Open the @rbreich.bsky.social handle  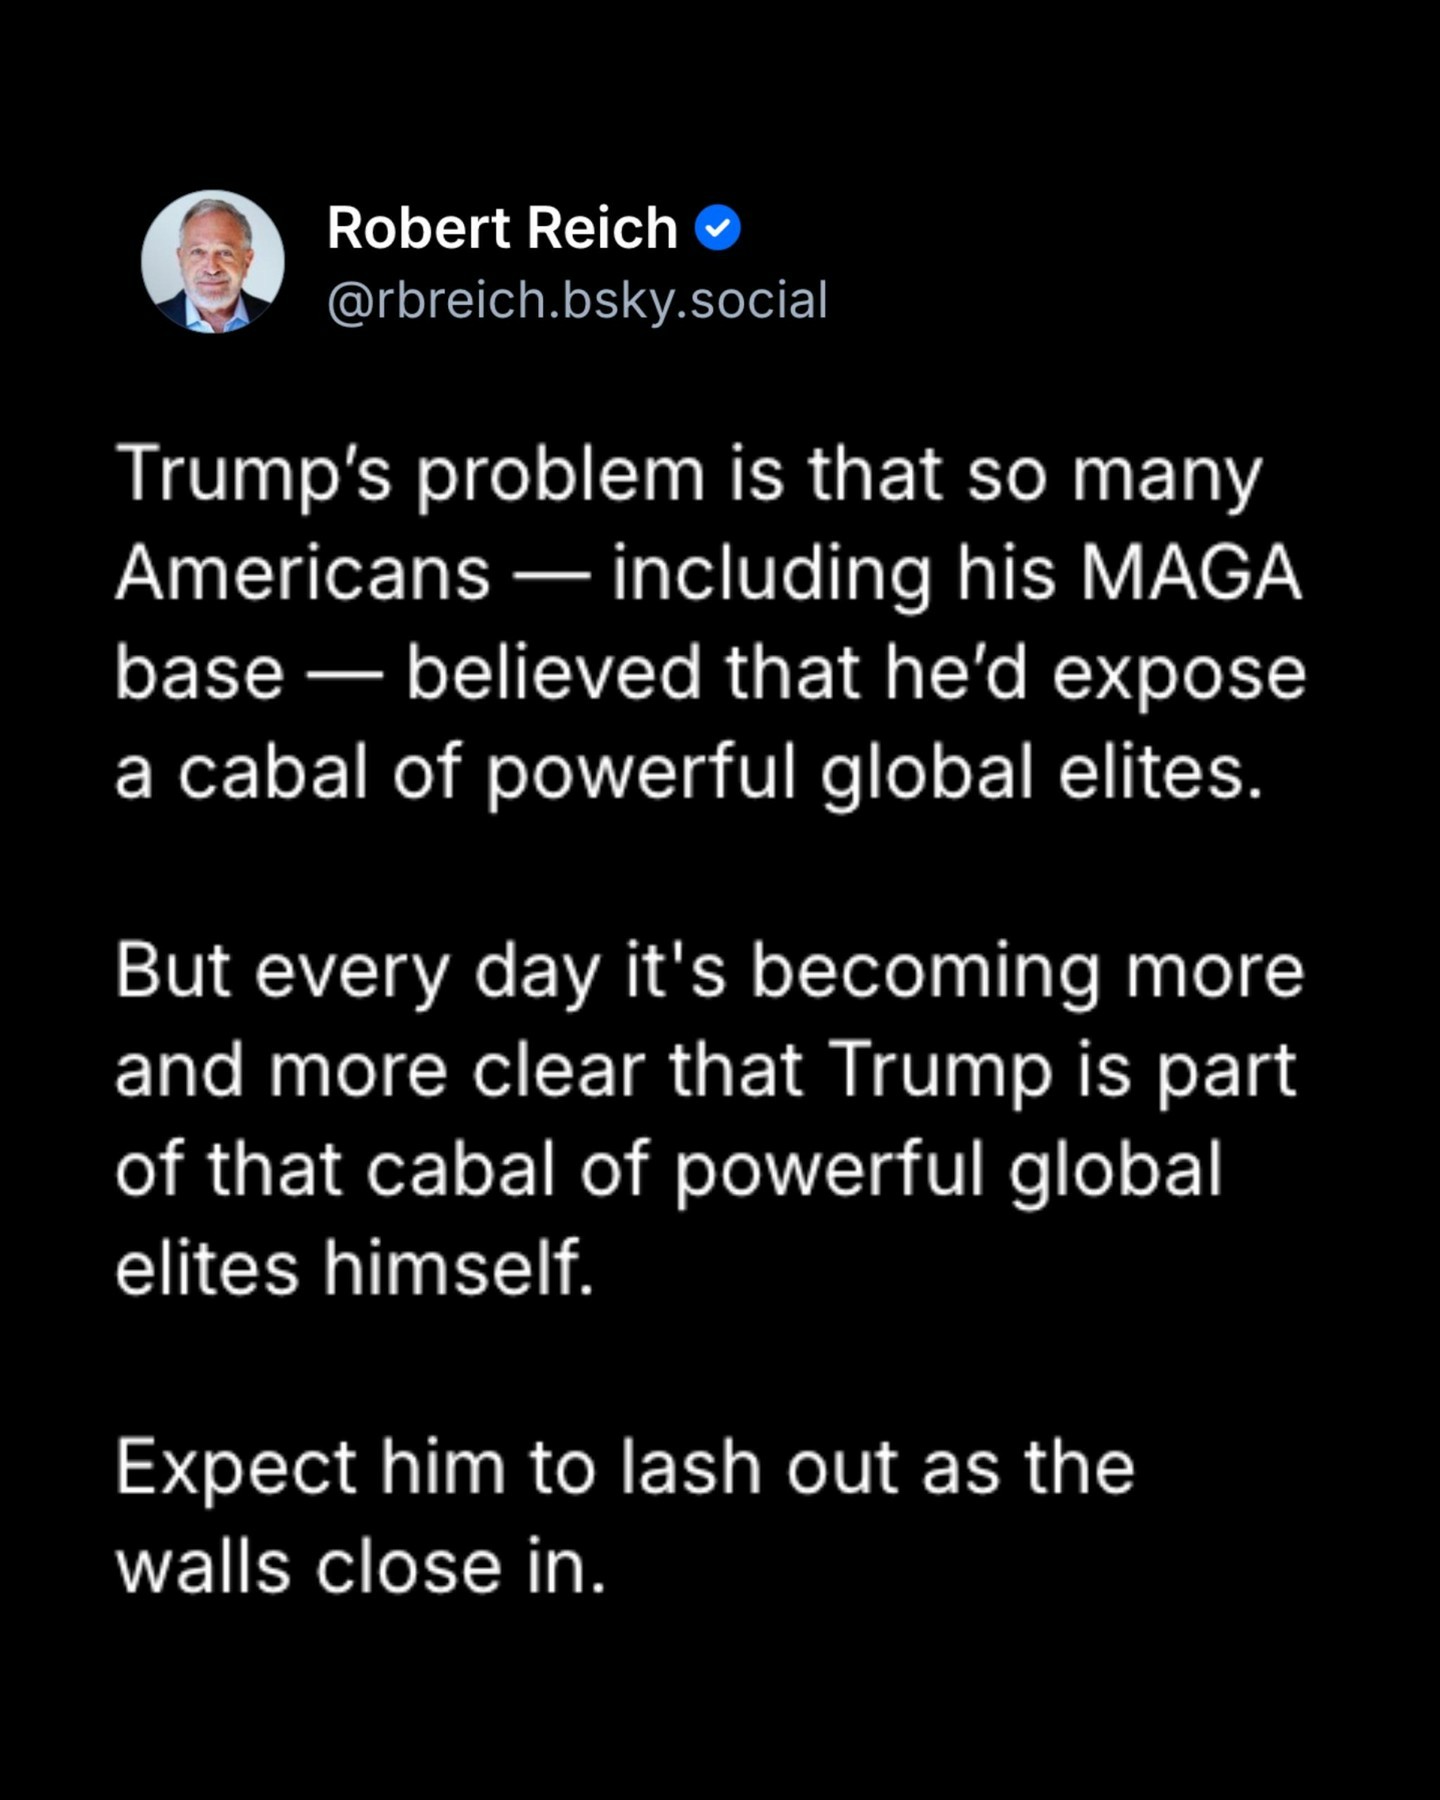577,300
